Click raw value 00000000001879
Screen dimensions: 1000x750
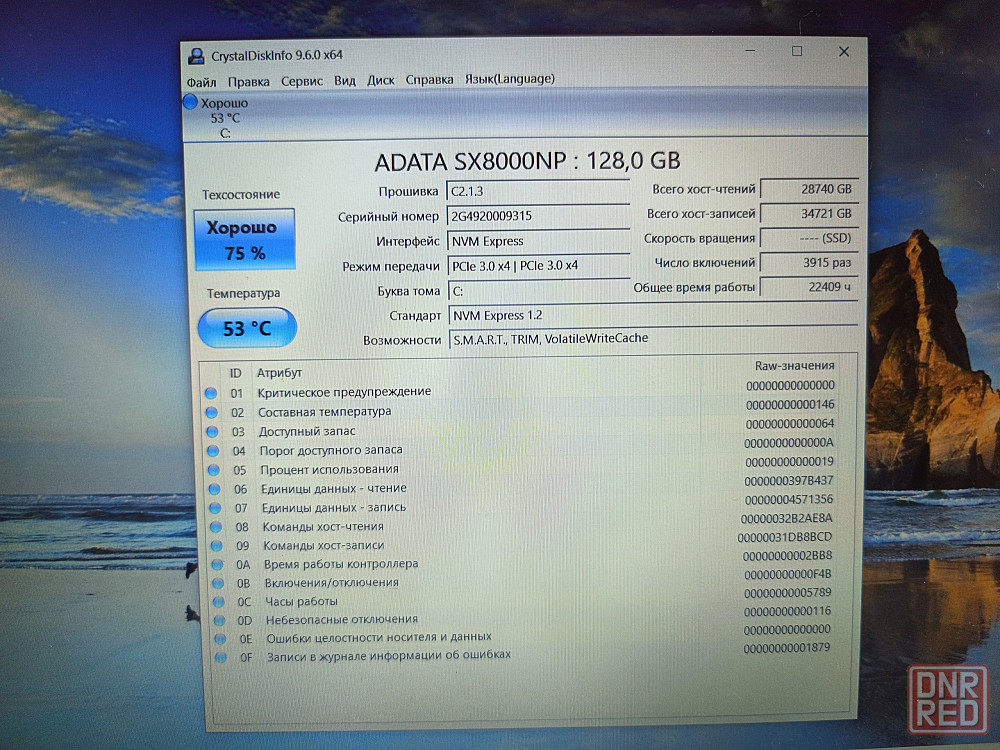[786, 648]
